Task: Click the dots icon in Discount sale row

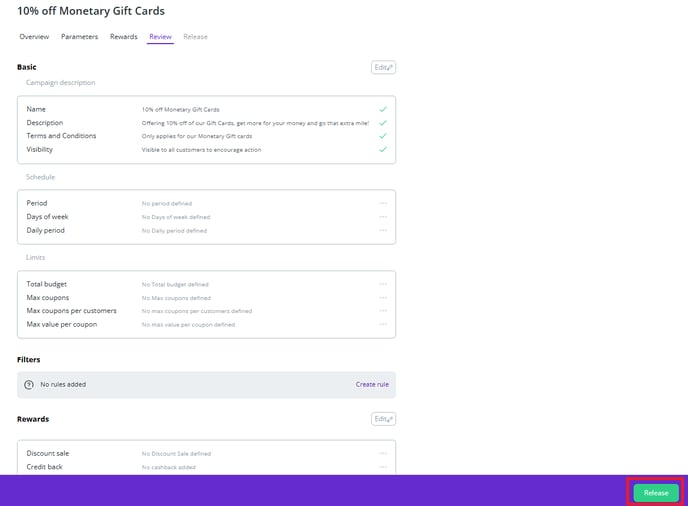Action: [383, 453]
